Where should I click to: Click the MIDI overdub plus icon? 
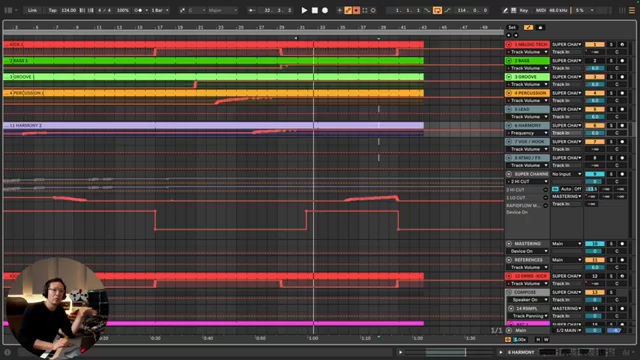[340, 10]
